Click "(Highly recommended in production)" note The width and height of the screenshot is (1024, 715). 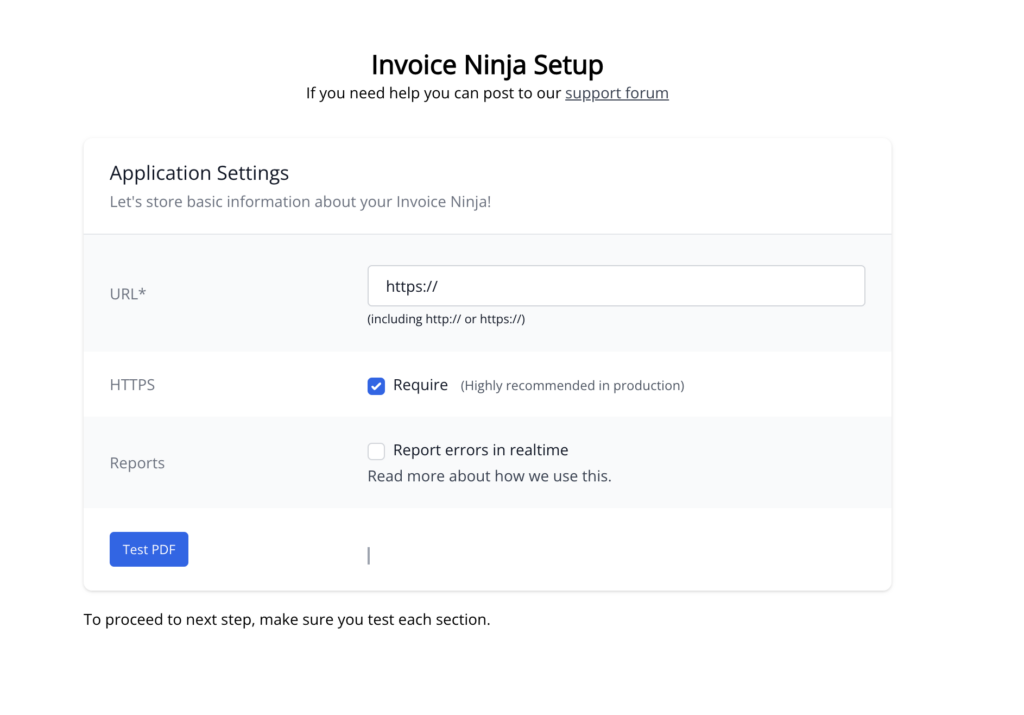click(x=572, y=386)
